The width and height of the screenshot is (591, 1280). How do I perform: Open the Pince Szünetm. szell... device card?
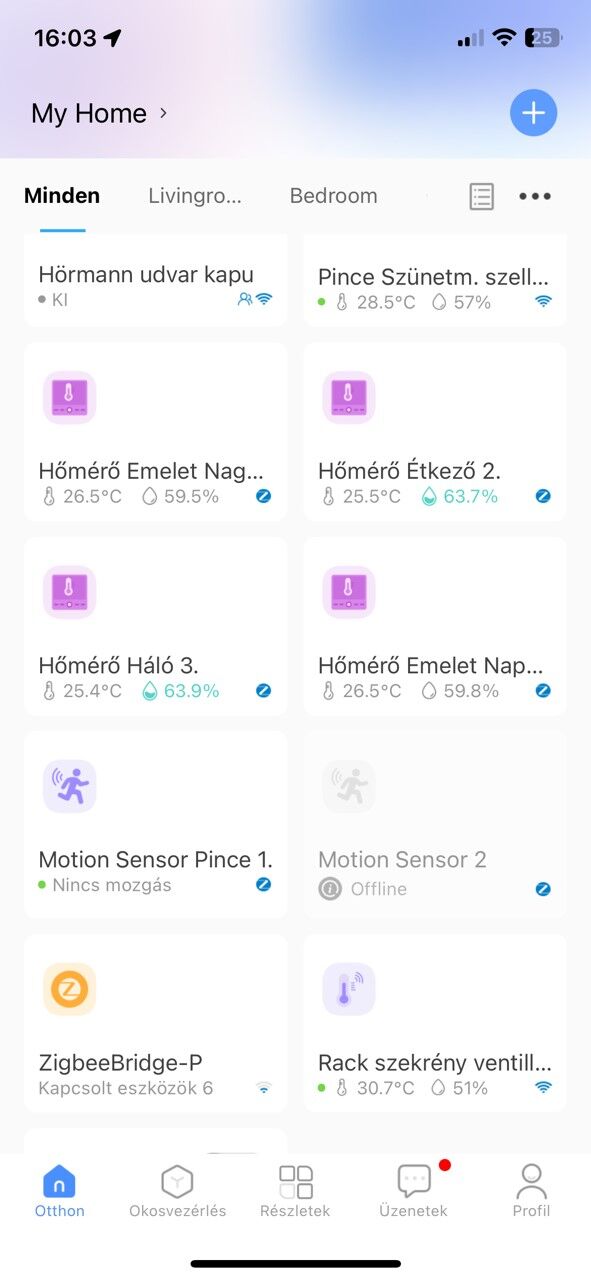coord(435,281)
